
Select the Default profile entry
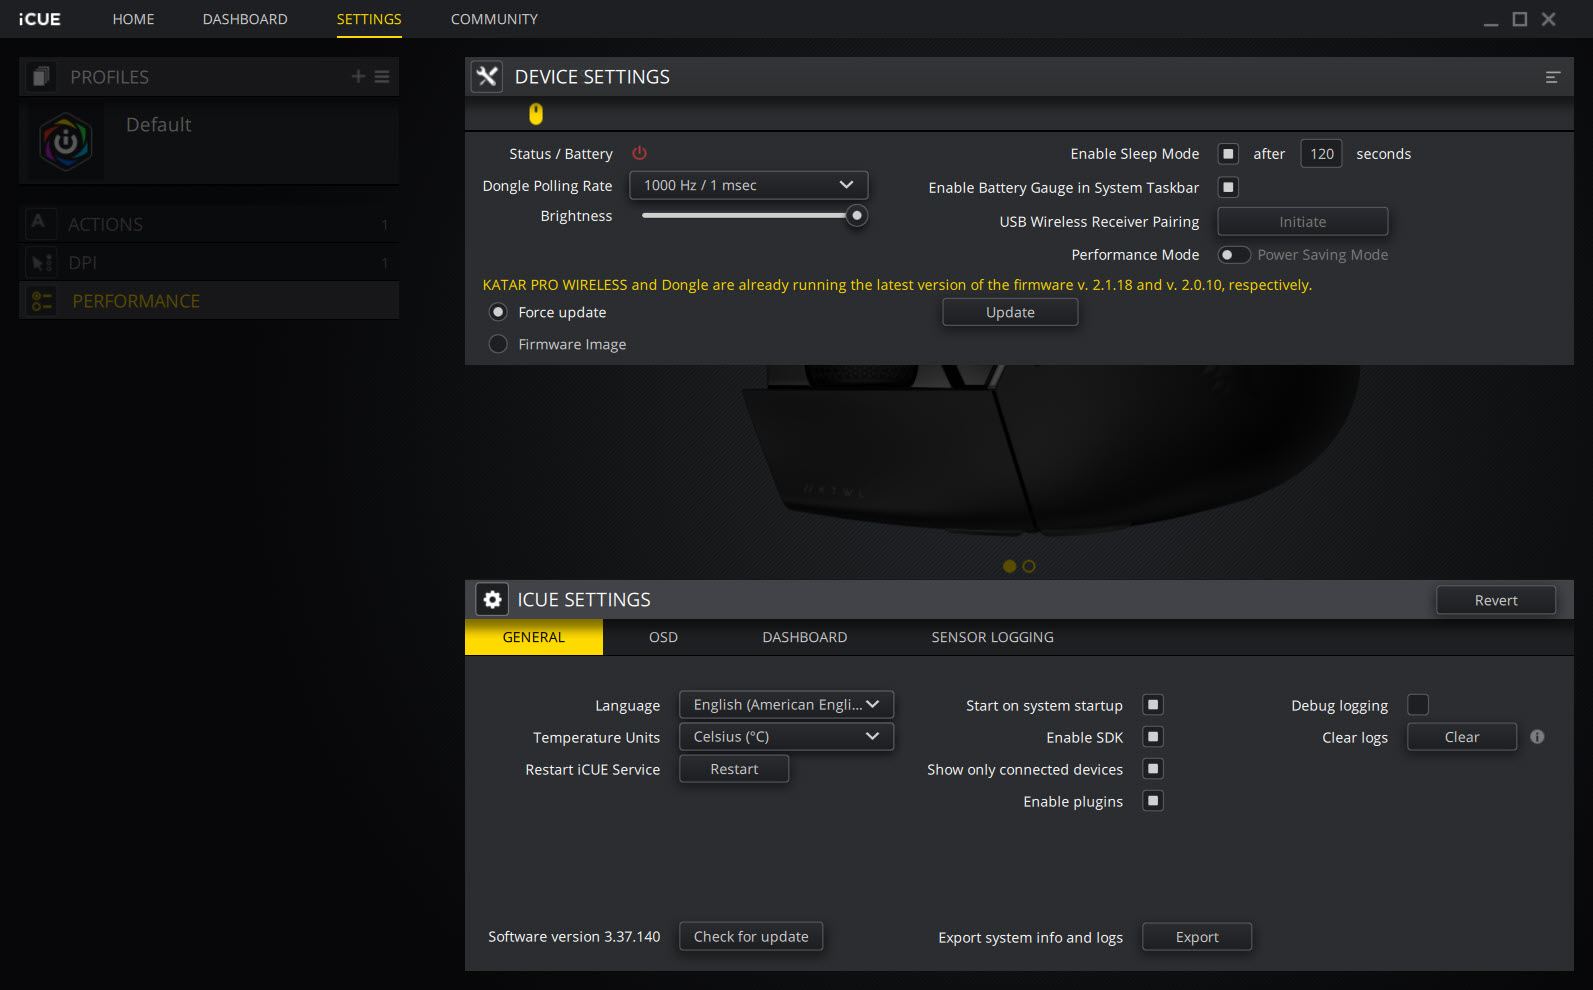209,141
